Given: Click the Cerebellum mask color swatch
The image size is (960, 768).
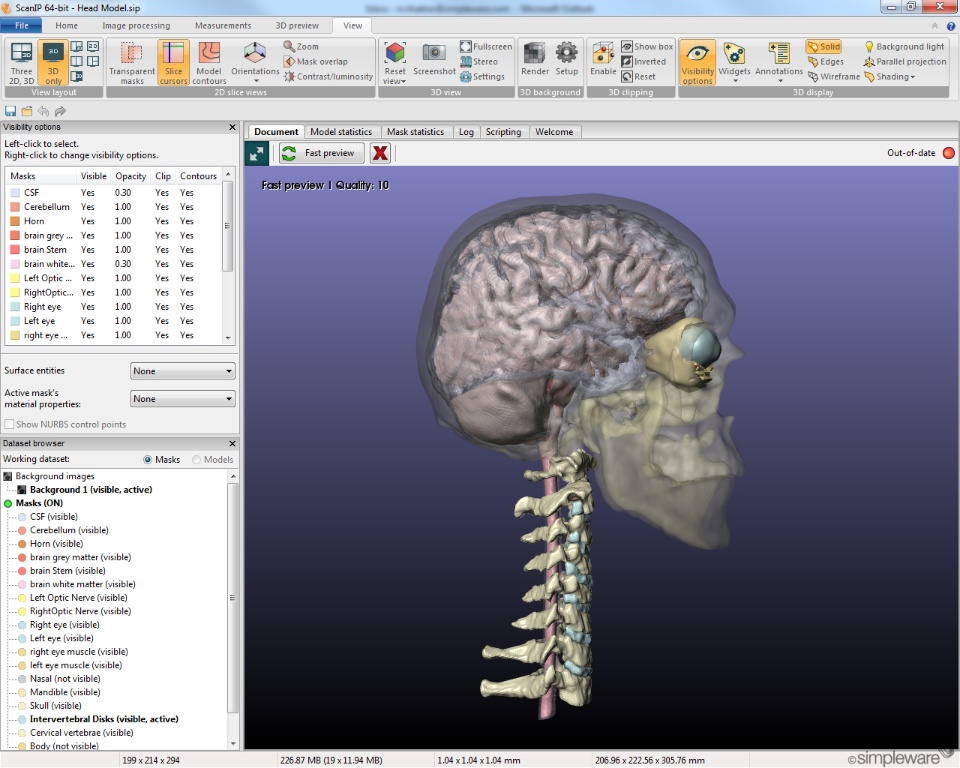Looking at the screenshot, I should 15,207.
